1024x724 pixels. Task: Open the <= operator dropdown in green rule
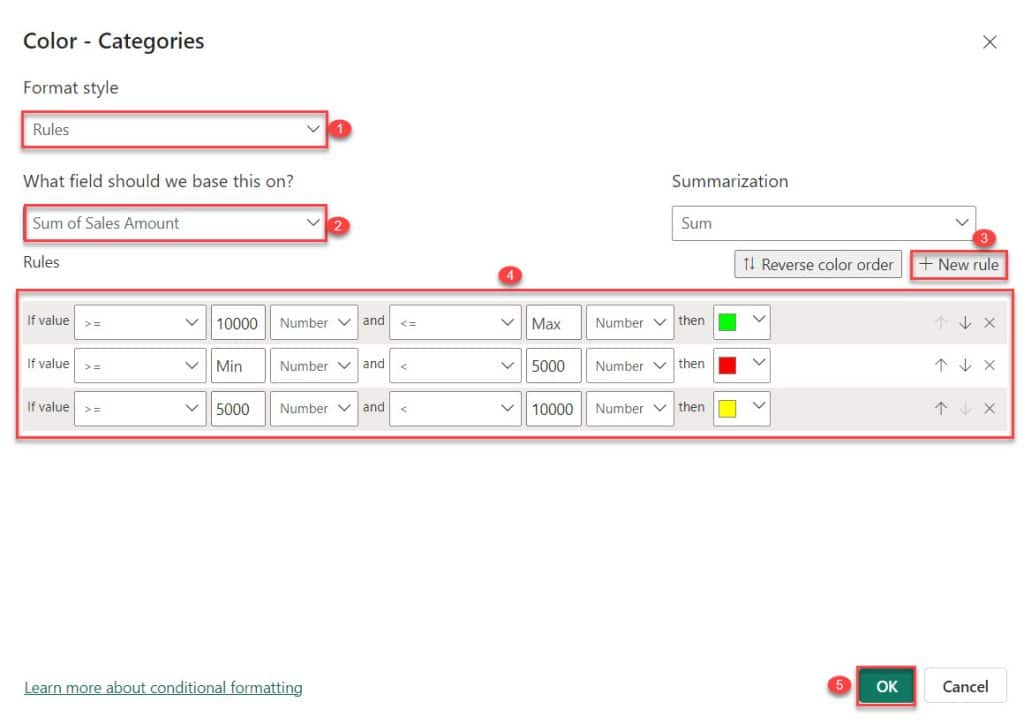[x=455, y=323]
